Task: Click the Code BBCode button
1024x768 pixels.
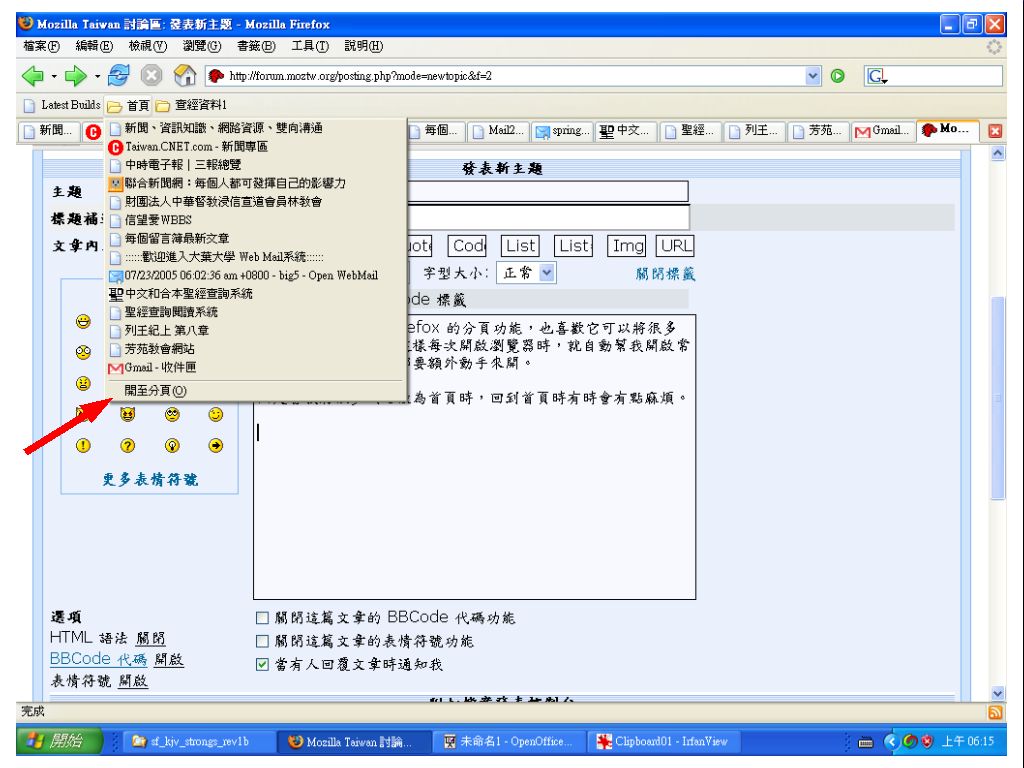Action: [468, 246]
